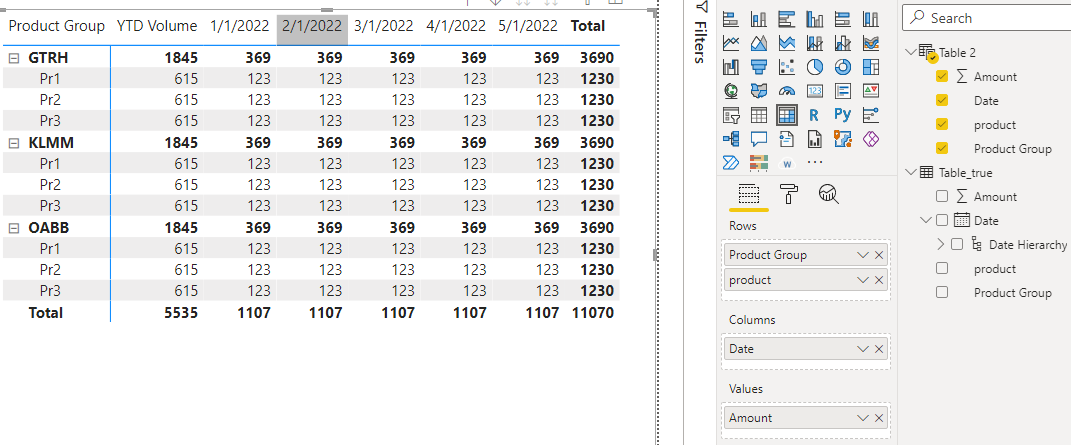The width and height of the screenshot is (1071, 445).
Task: Pick the 100% stacked column chart visual
Action: (871, 19)
